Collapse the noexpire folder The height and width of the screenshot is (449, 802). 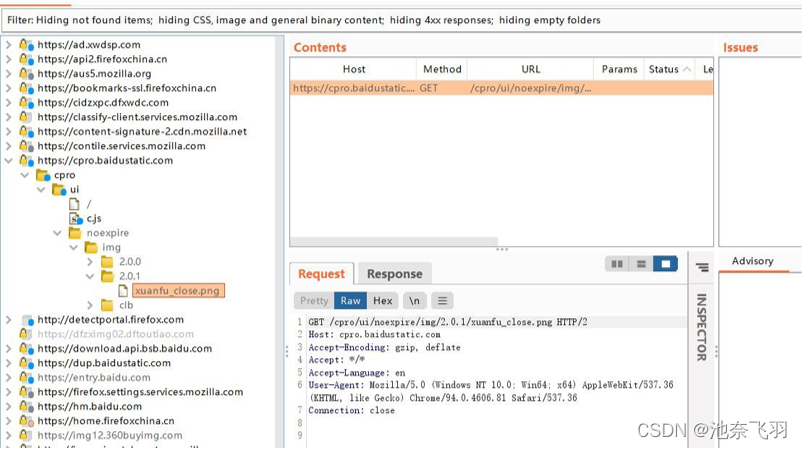57,233
